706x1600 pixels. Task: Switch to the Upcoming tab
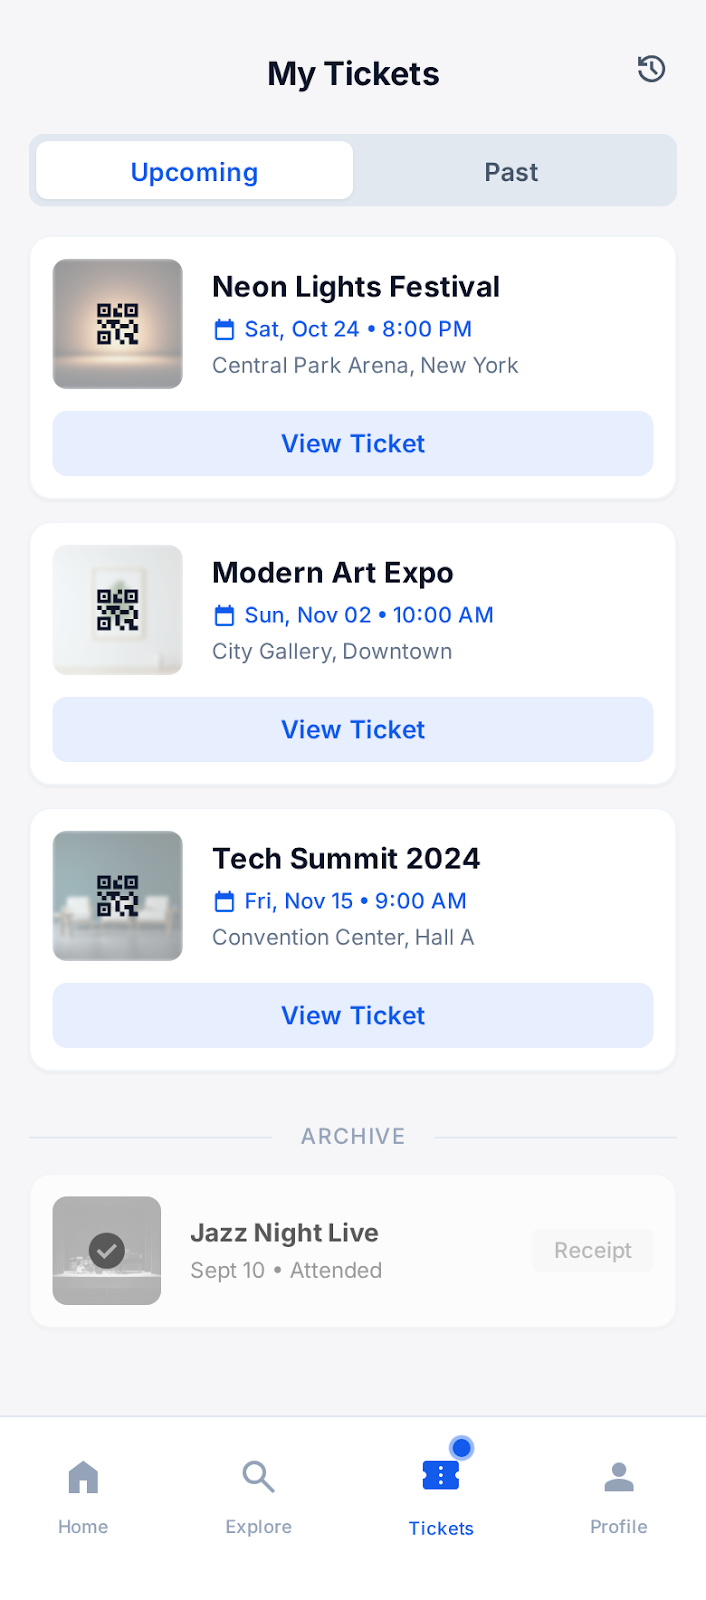[195, 171]
